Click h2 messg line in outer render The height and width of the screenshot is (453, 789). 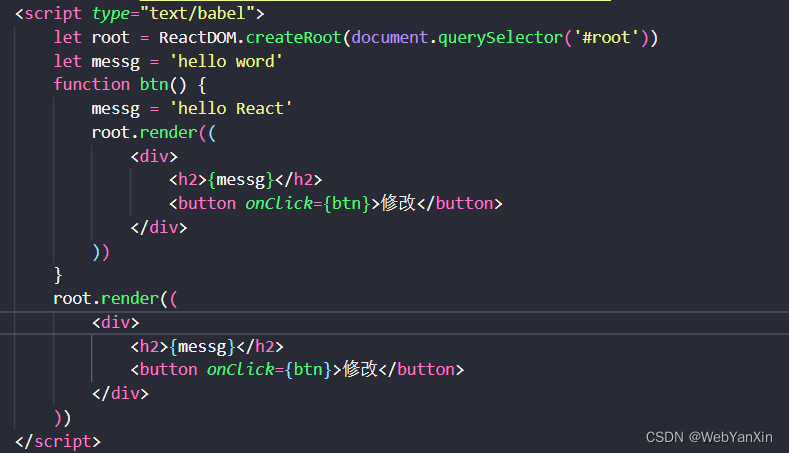click(207, 346)
